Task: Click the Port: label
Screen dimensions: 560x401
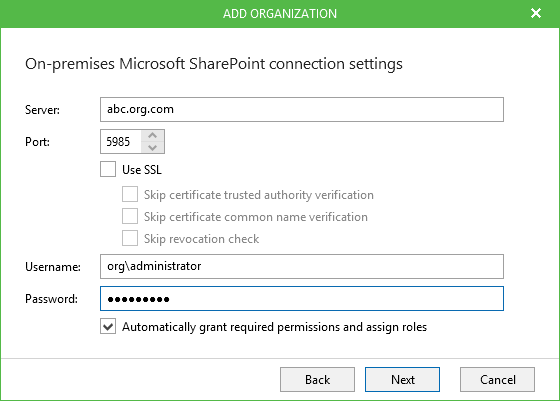Action: [37, 142]
